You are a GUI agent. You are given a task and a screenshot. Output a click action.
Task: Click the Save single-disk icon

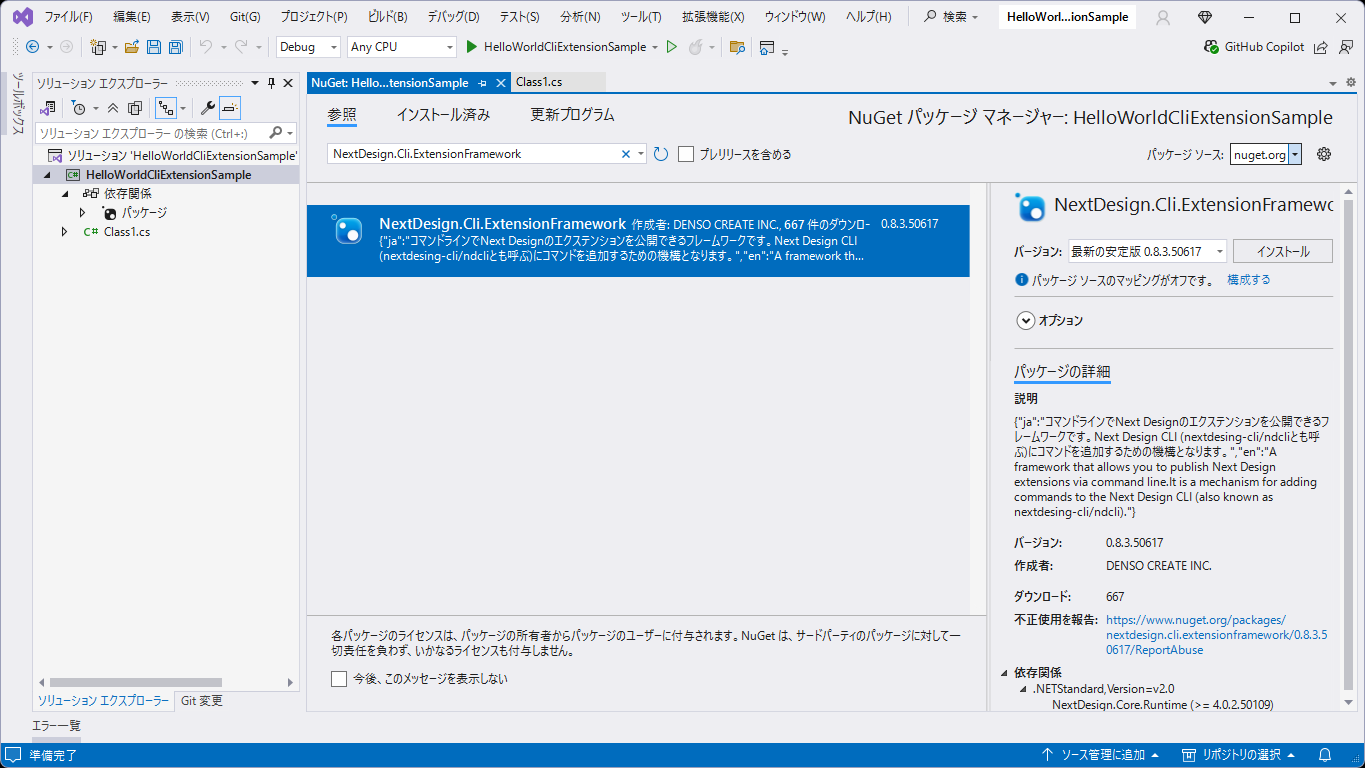(x=154, y=47)
